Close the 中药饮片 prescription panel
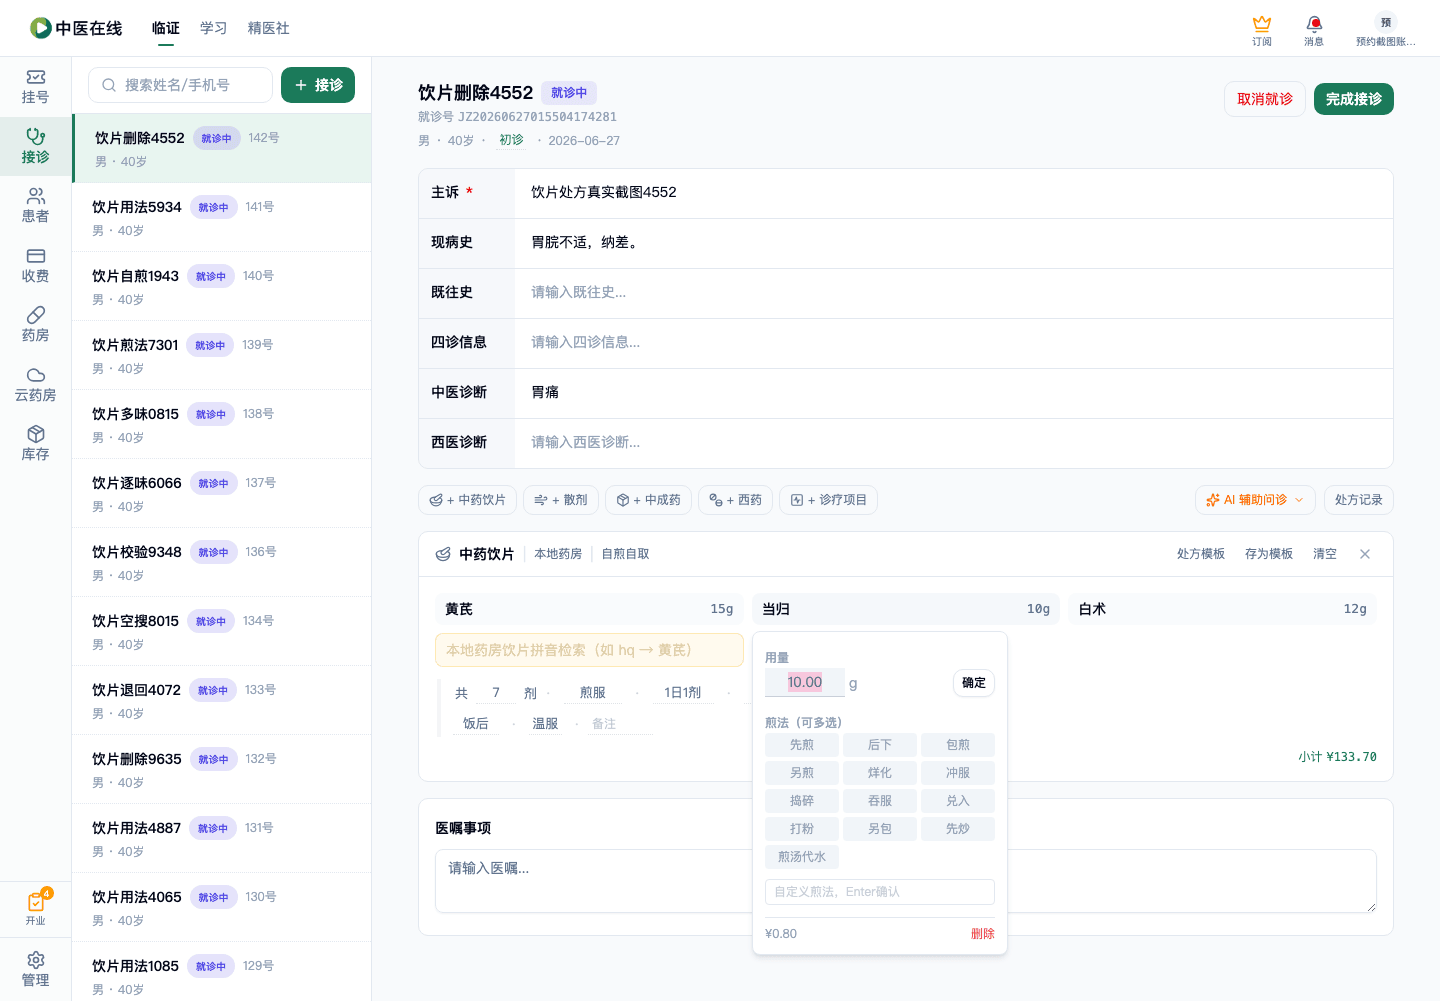Image resolution: width=1440 pixels, height=1001 pixels. pyautogui.click(x=1365, y=554)
